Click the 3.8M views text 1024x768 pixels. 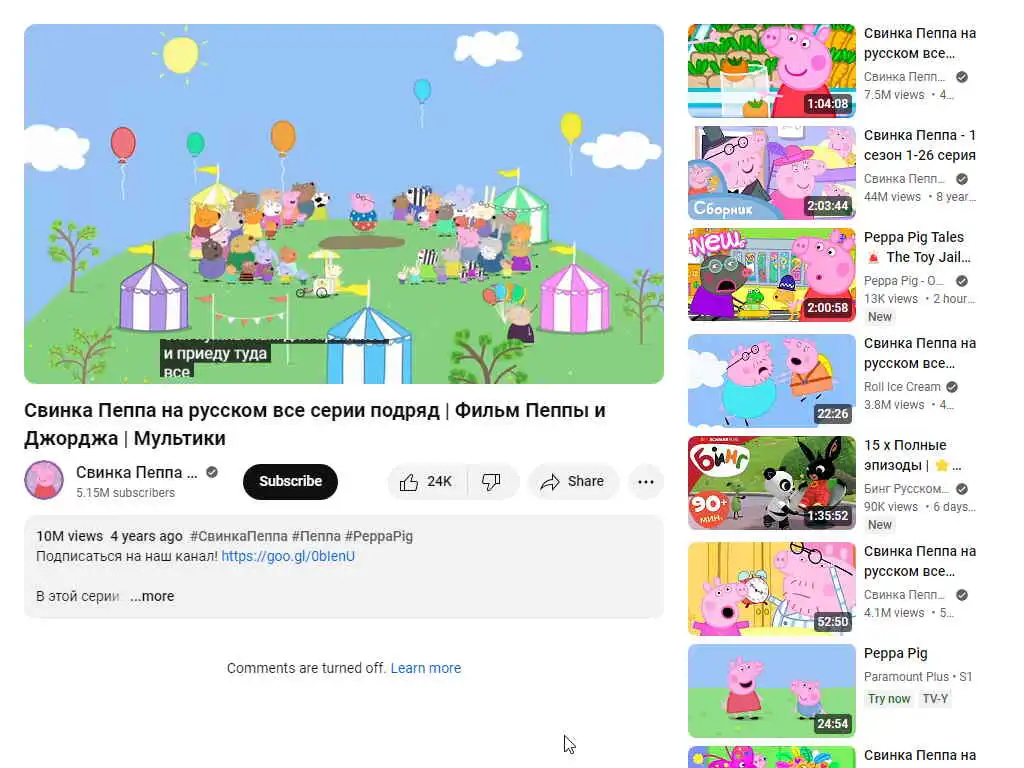click(x=894, y=405)
